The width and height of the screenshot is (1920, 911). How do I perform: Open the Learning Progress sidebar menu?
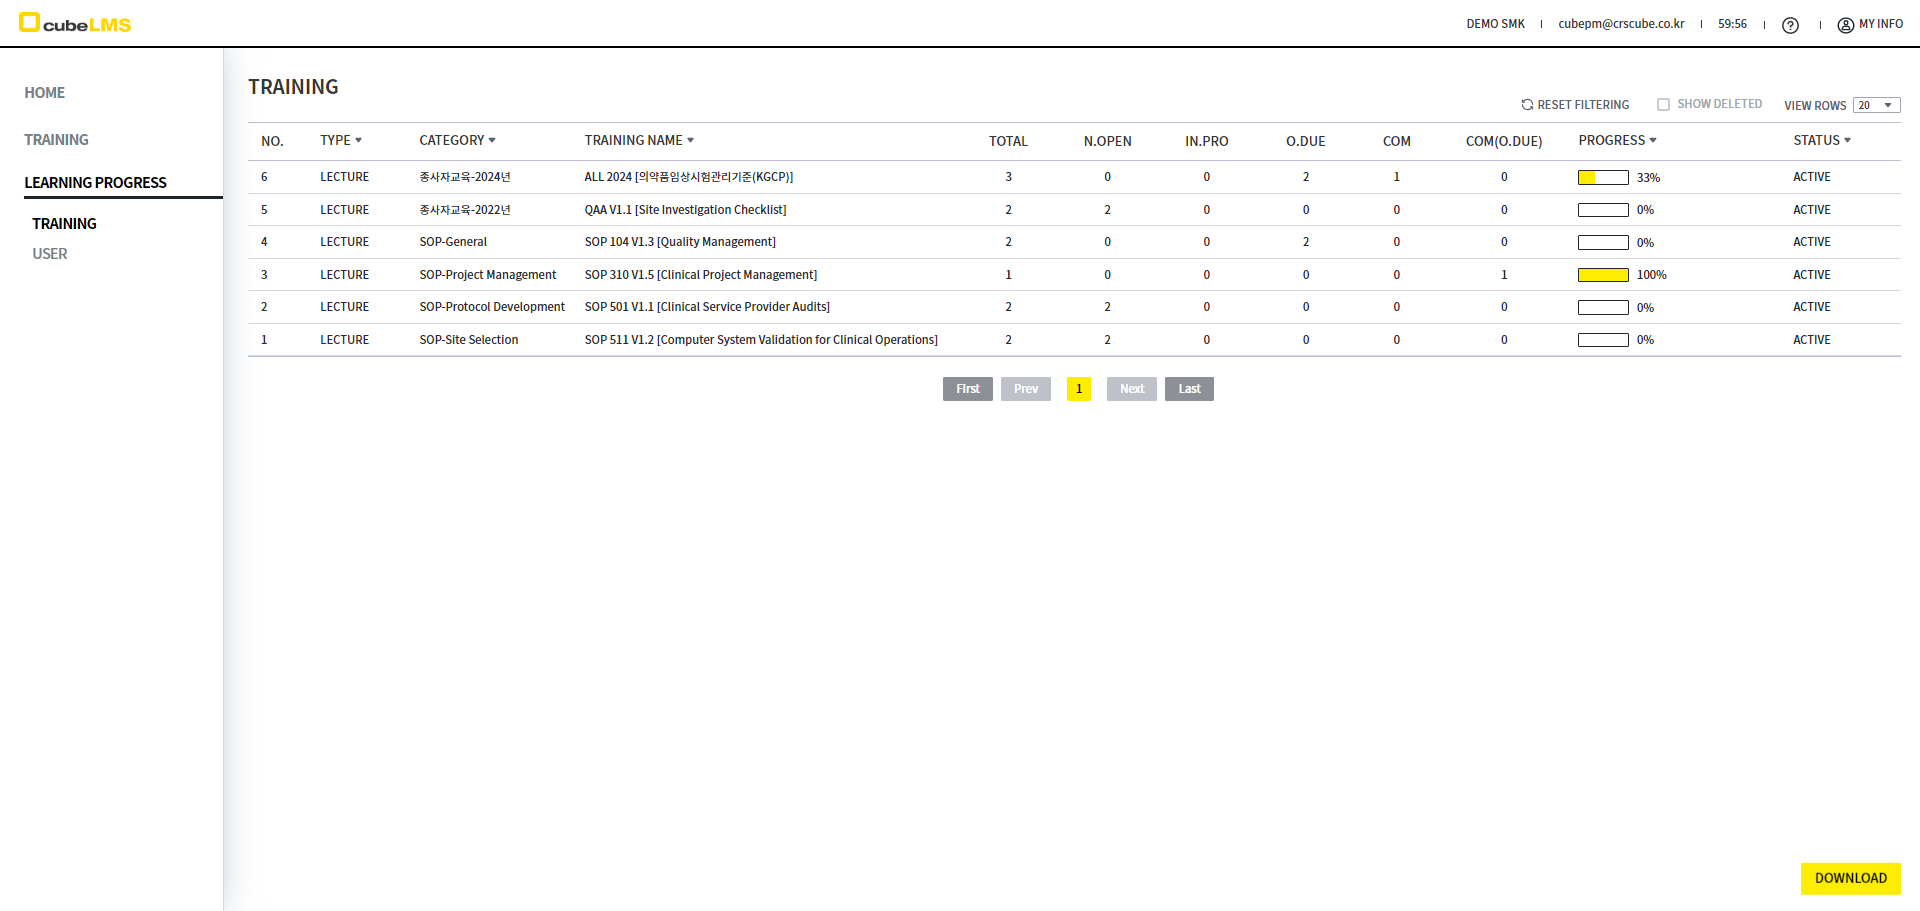click(x=96, y=183)
